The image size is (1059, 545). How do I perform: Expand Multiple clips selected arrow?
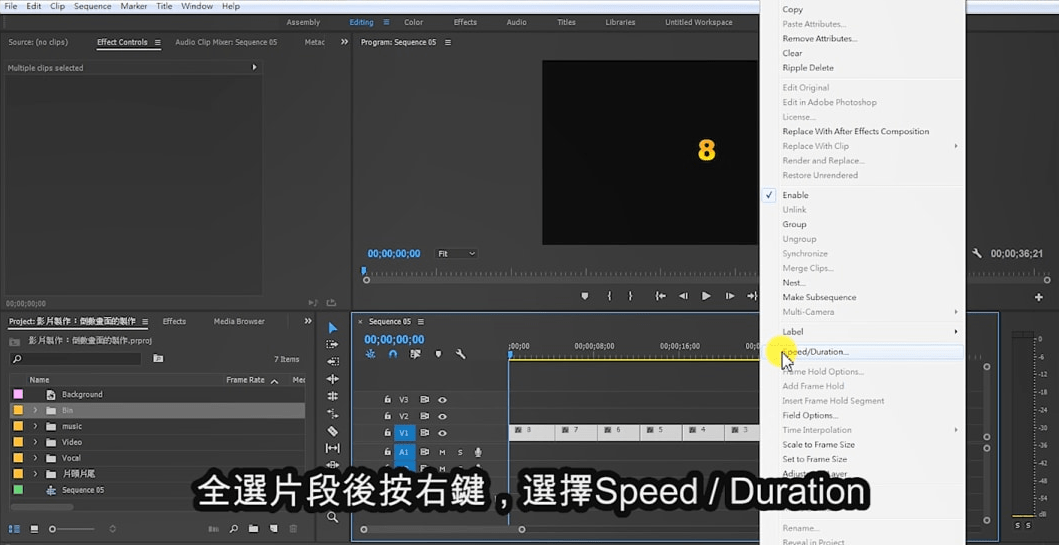click(255, 68)
